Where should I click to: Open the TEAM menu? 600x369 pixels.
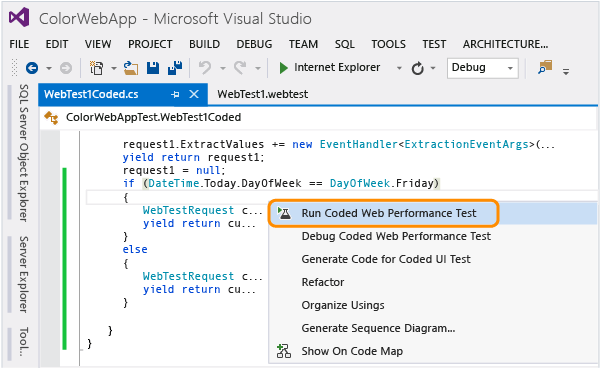tap(303, 44)
